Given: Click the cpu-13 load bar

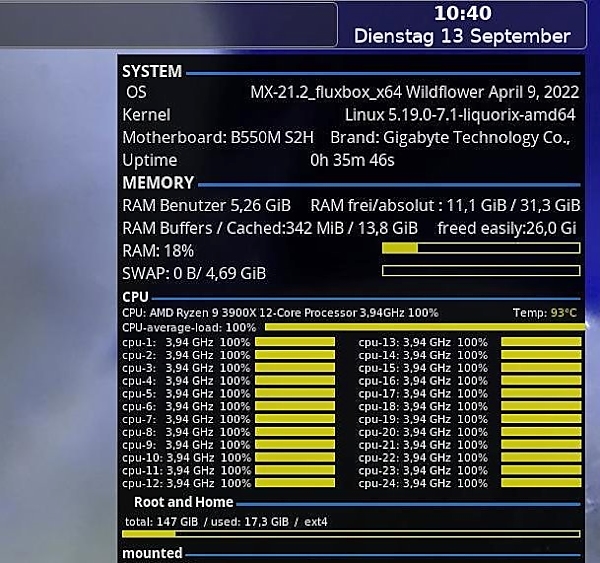Looking at the screenshot, I should (x=540, y=342).
